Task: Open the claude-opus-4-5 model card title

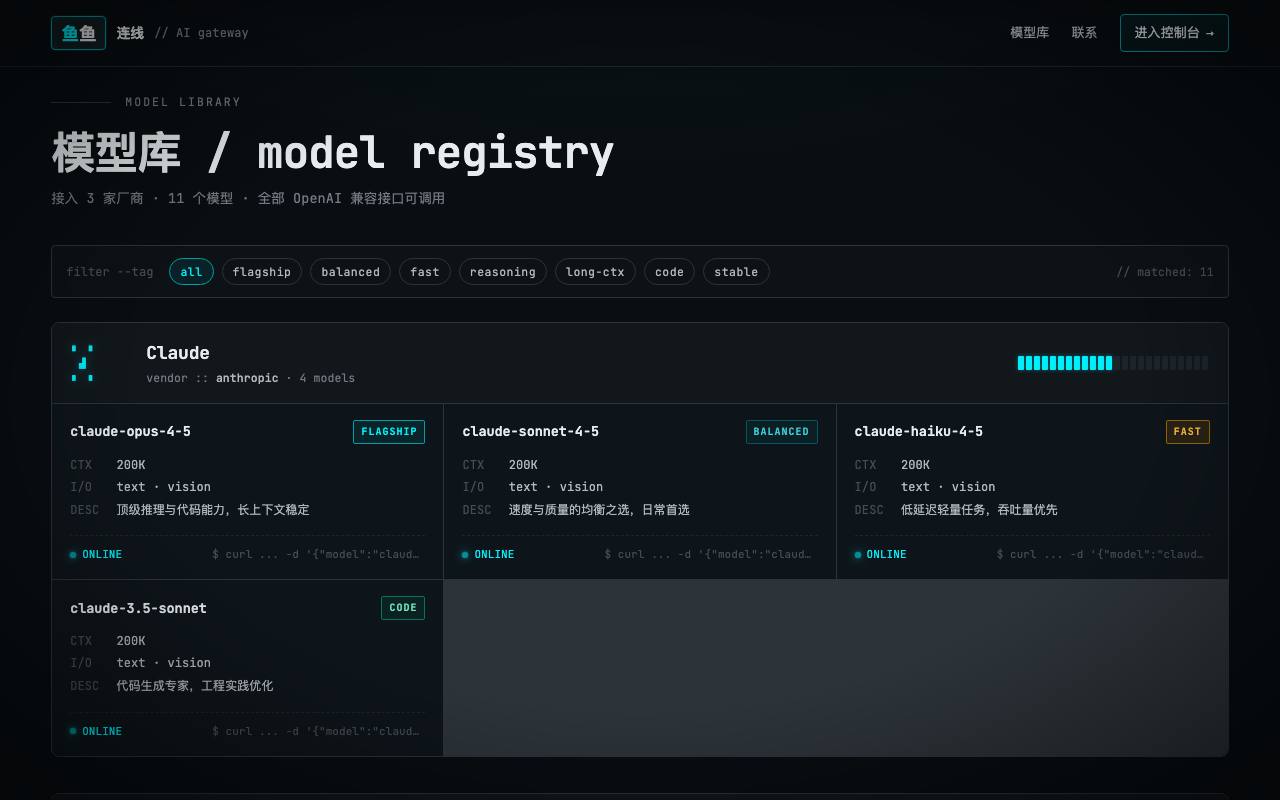Action: 130,431
